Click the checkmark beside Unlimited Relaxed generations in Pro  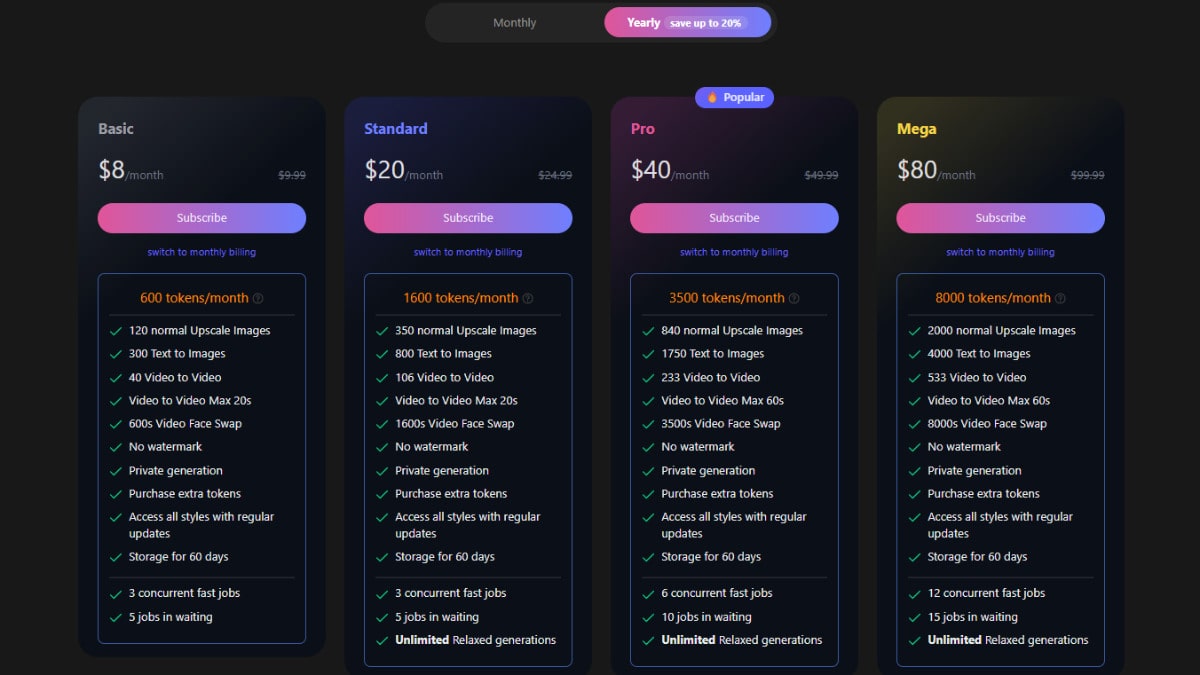(x=648, y=641)
